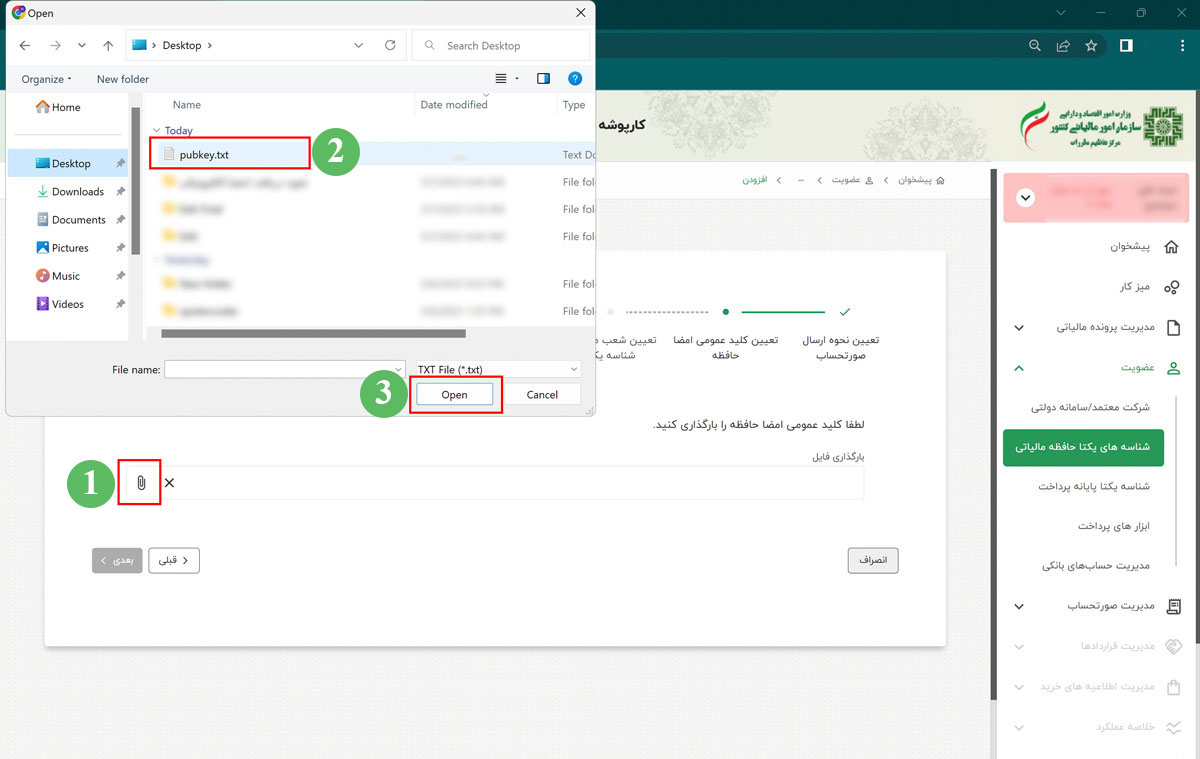Viewport: 1200px width, 759px height.
Task: Open the پیشخوان home sidebar item
Action: tap(1130, 246)
